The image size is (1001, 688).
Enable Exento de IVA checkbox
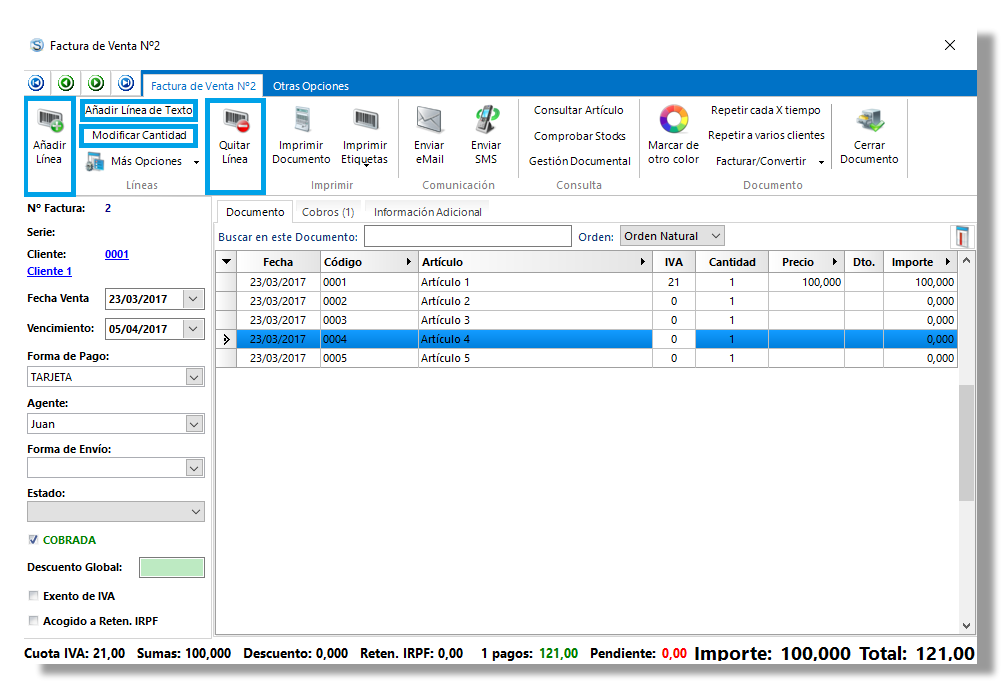pyautogui.click(x=33, y=596)
